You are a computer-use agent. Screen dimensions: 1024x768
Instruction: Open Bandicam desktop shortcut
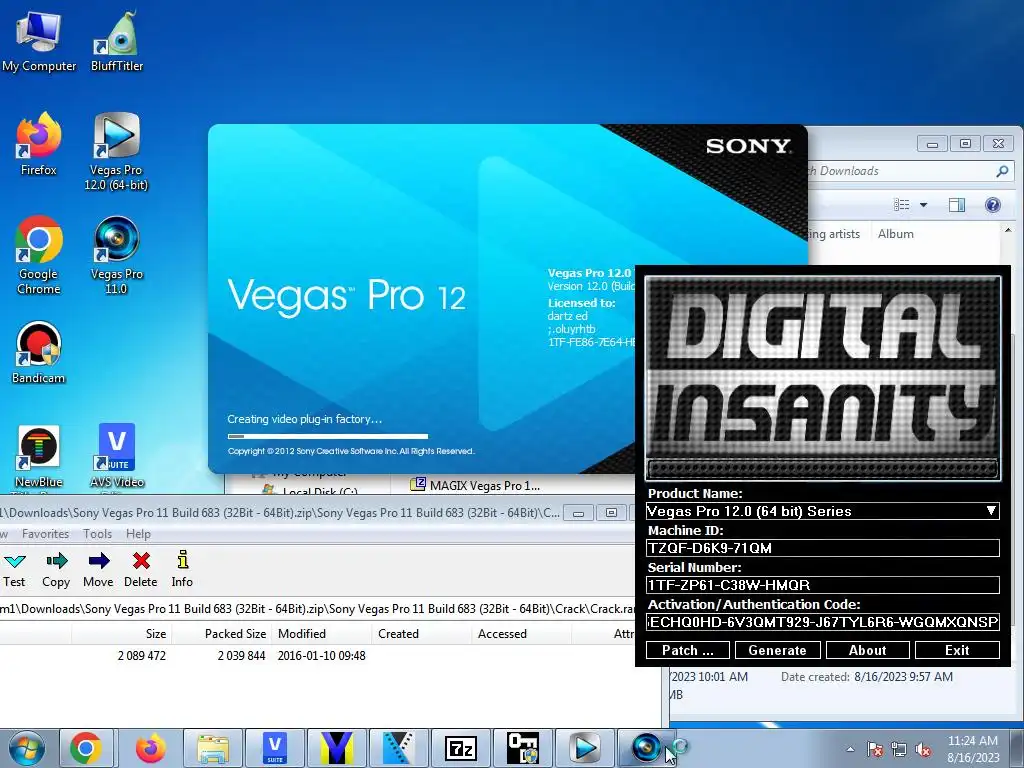click(39, 353)
